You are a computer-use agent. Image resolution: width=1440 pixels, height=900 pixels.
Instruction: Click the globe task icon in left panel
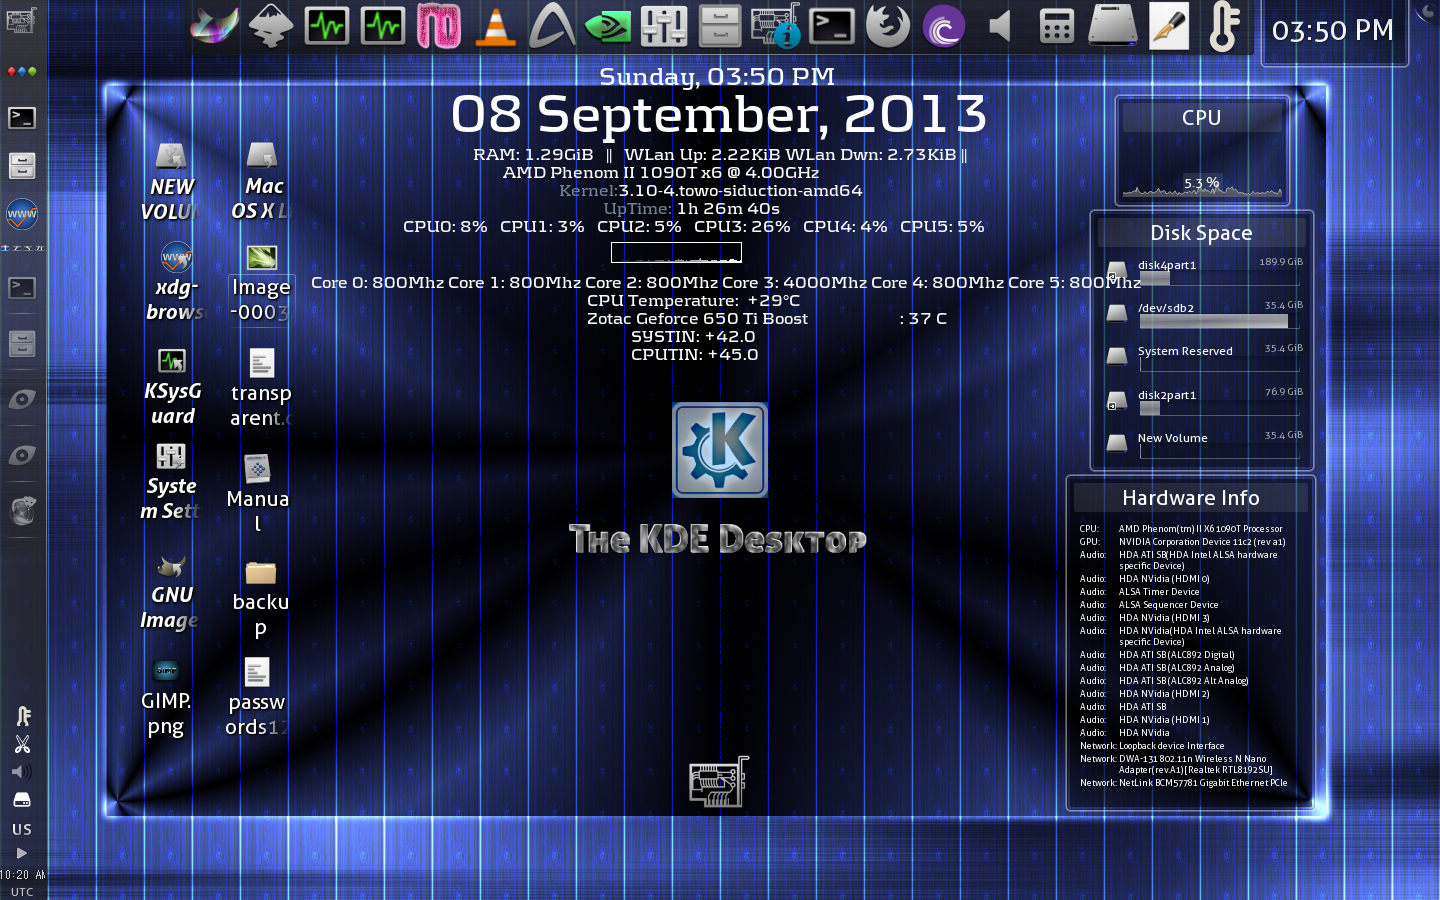click(22, 511)
